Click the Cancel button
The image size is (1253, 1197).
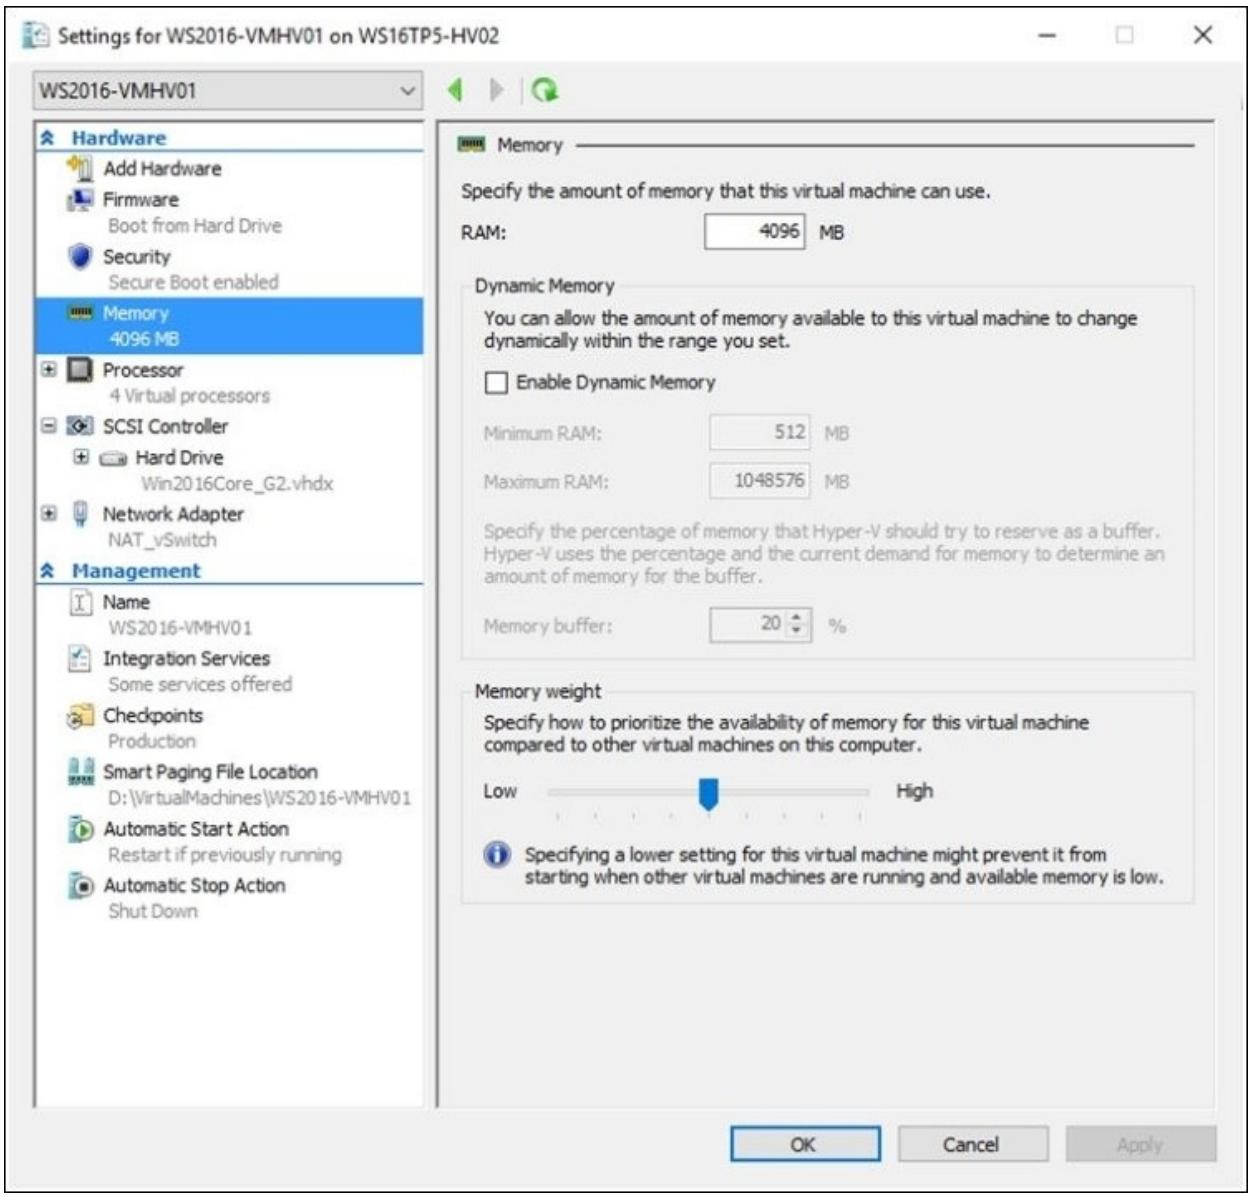tap(972, 1144)
